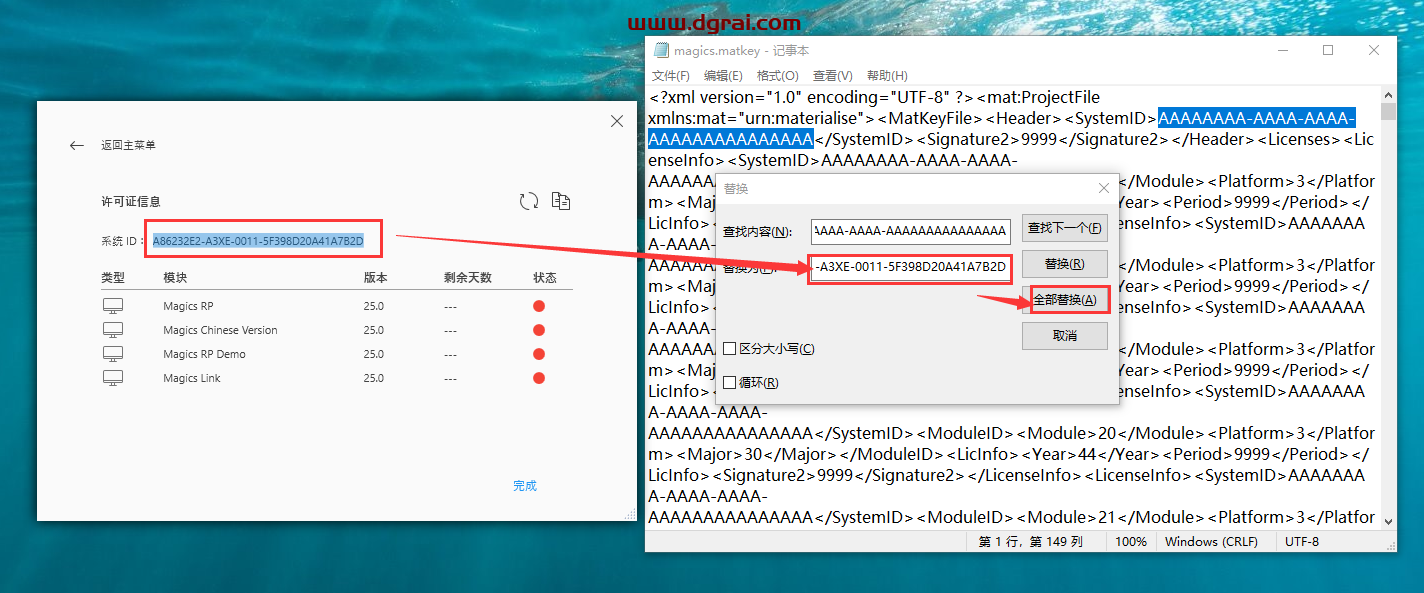The width and height of the screenshot is (1424, 593).
Task: Click the 许可证信息 heading
Action: 131,202
